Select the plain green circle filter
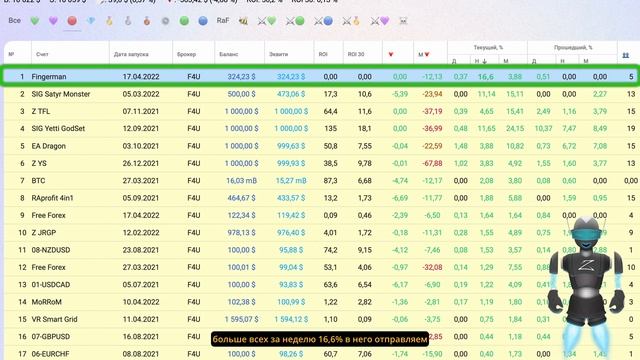 click(184, 21)
